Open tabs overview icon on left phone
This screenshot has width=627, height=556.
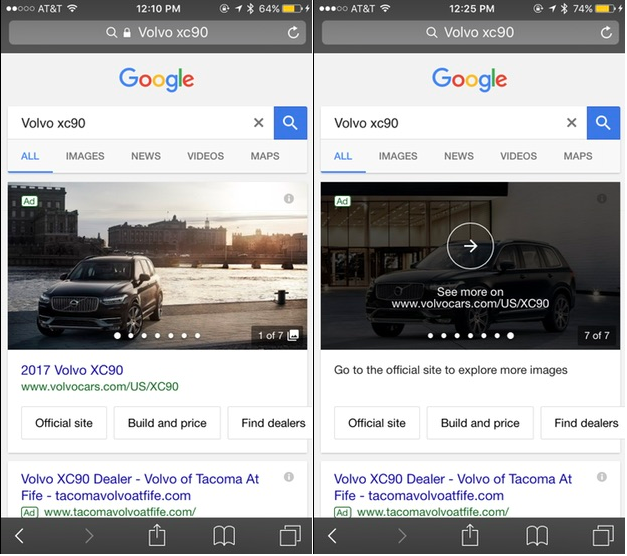(x=290, y=535)
